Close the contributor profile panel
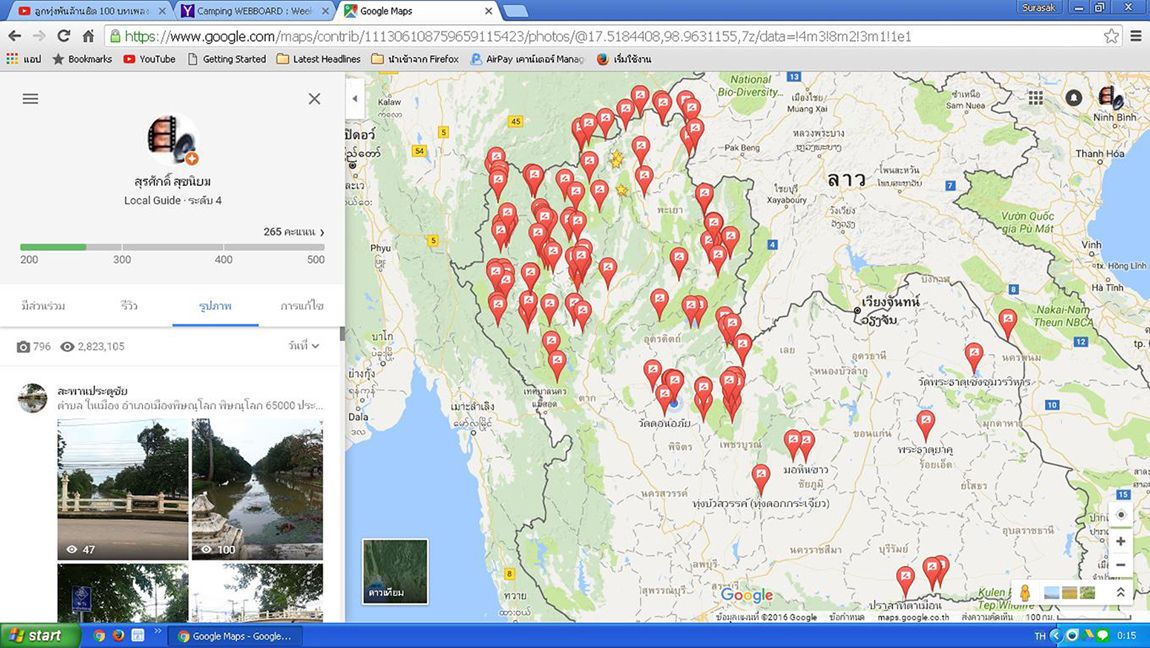 (x=314, y=99)
